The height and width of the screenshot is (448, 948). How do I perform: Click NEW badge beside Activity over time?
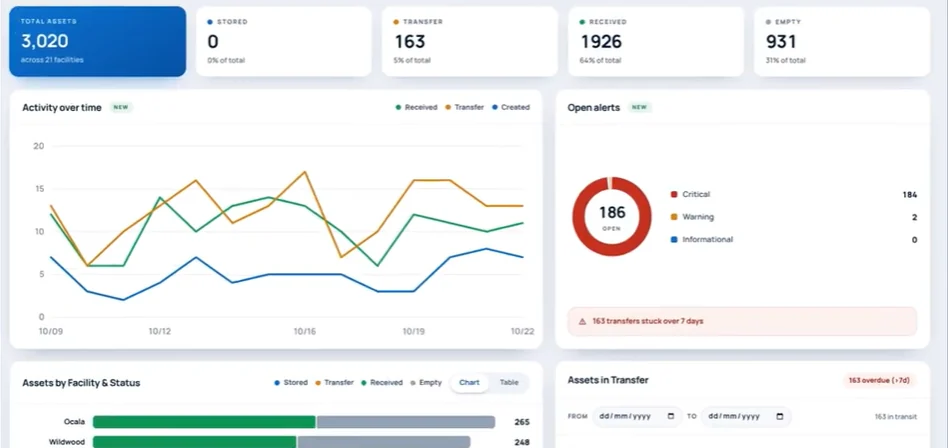click(x=121, y=108)
